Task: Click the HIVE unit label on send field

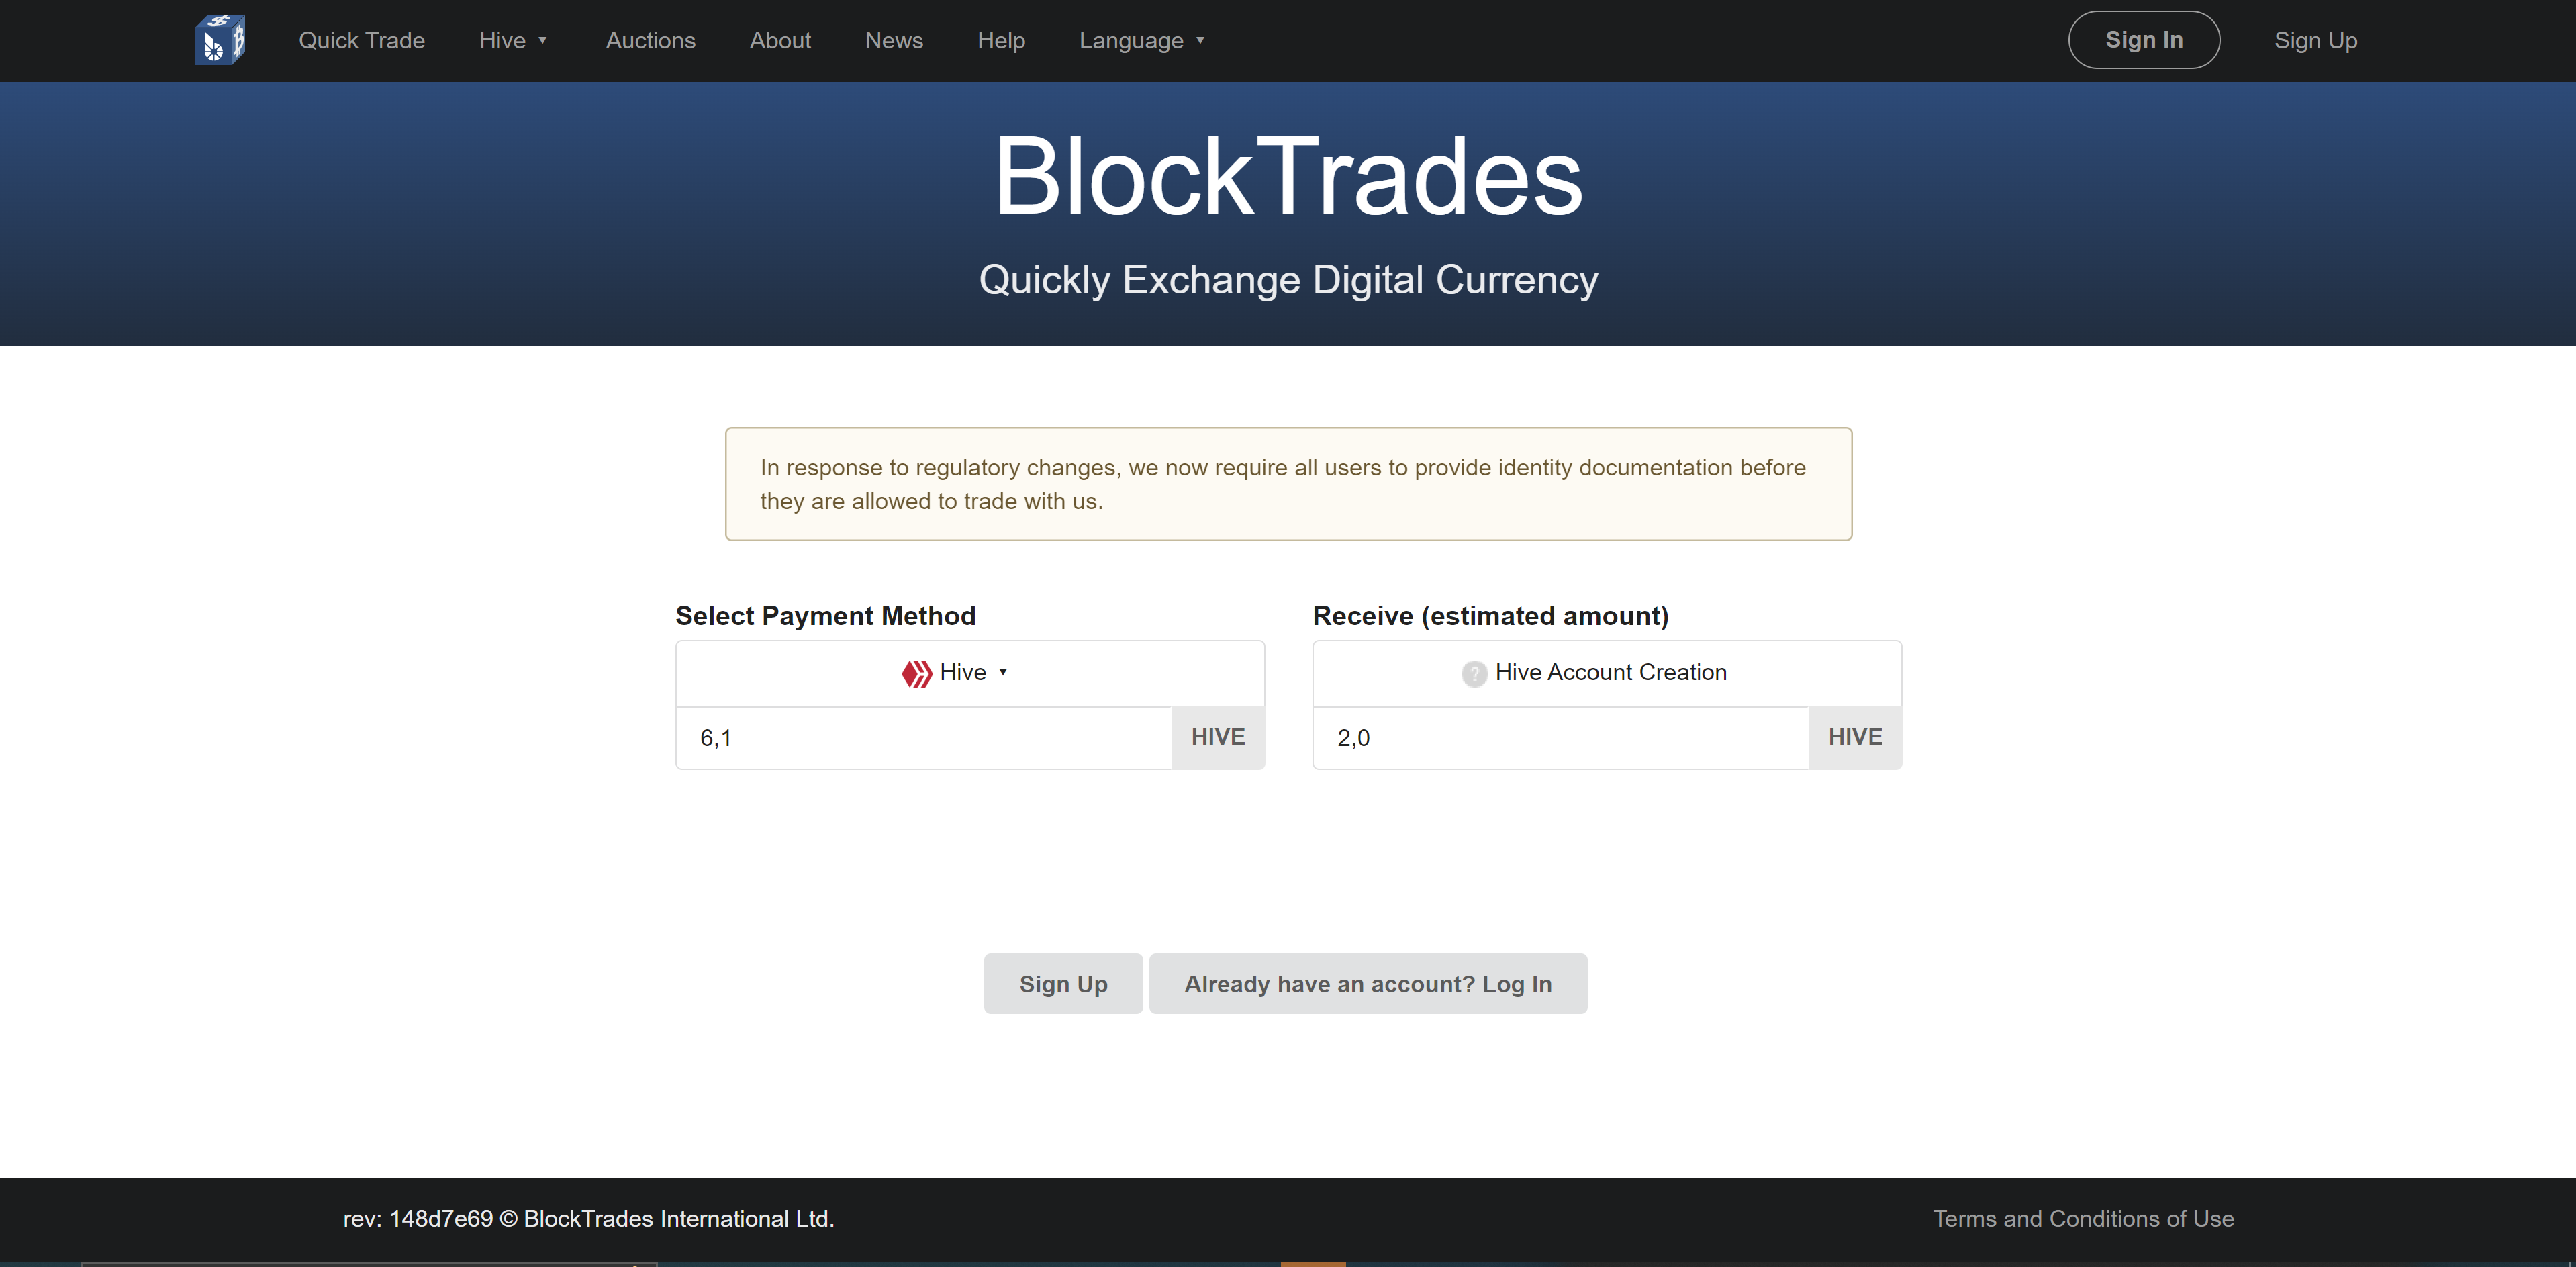Action: click(1218, 737)
